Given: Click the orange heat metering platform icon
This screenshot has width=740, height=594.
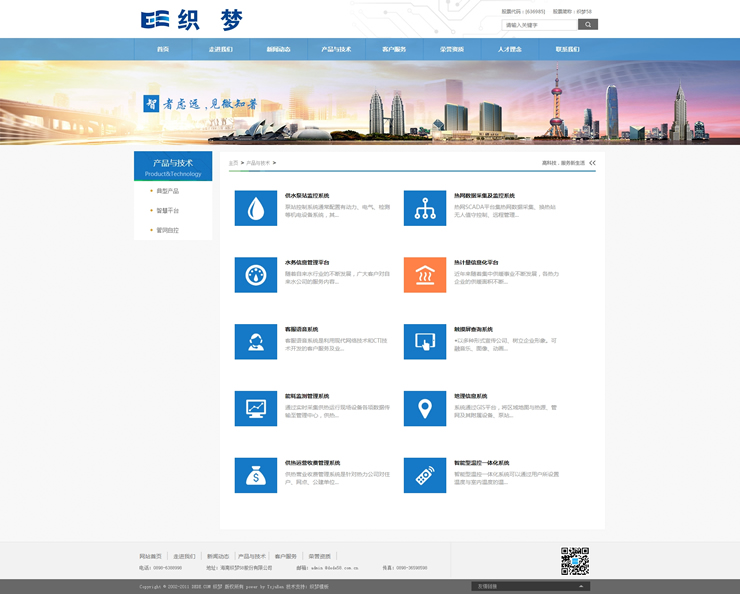Looking at the screenshot, I should [x=425, y=275].
